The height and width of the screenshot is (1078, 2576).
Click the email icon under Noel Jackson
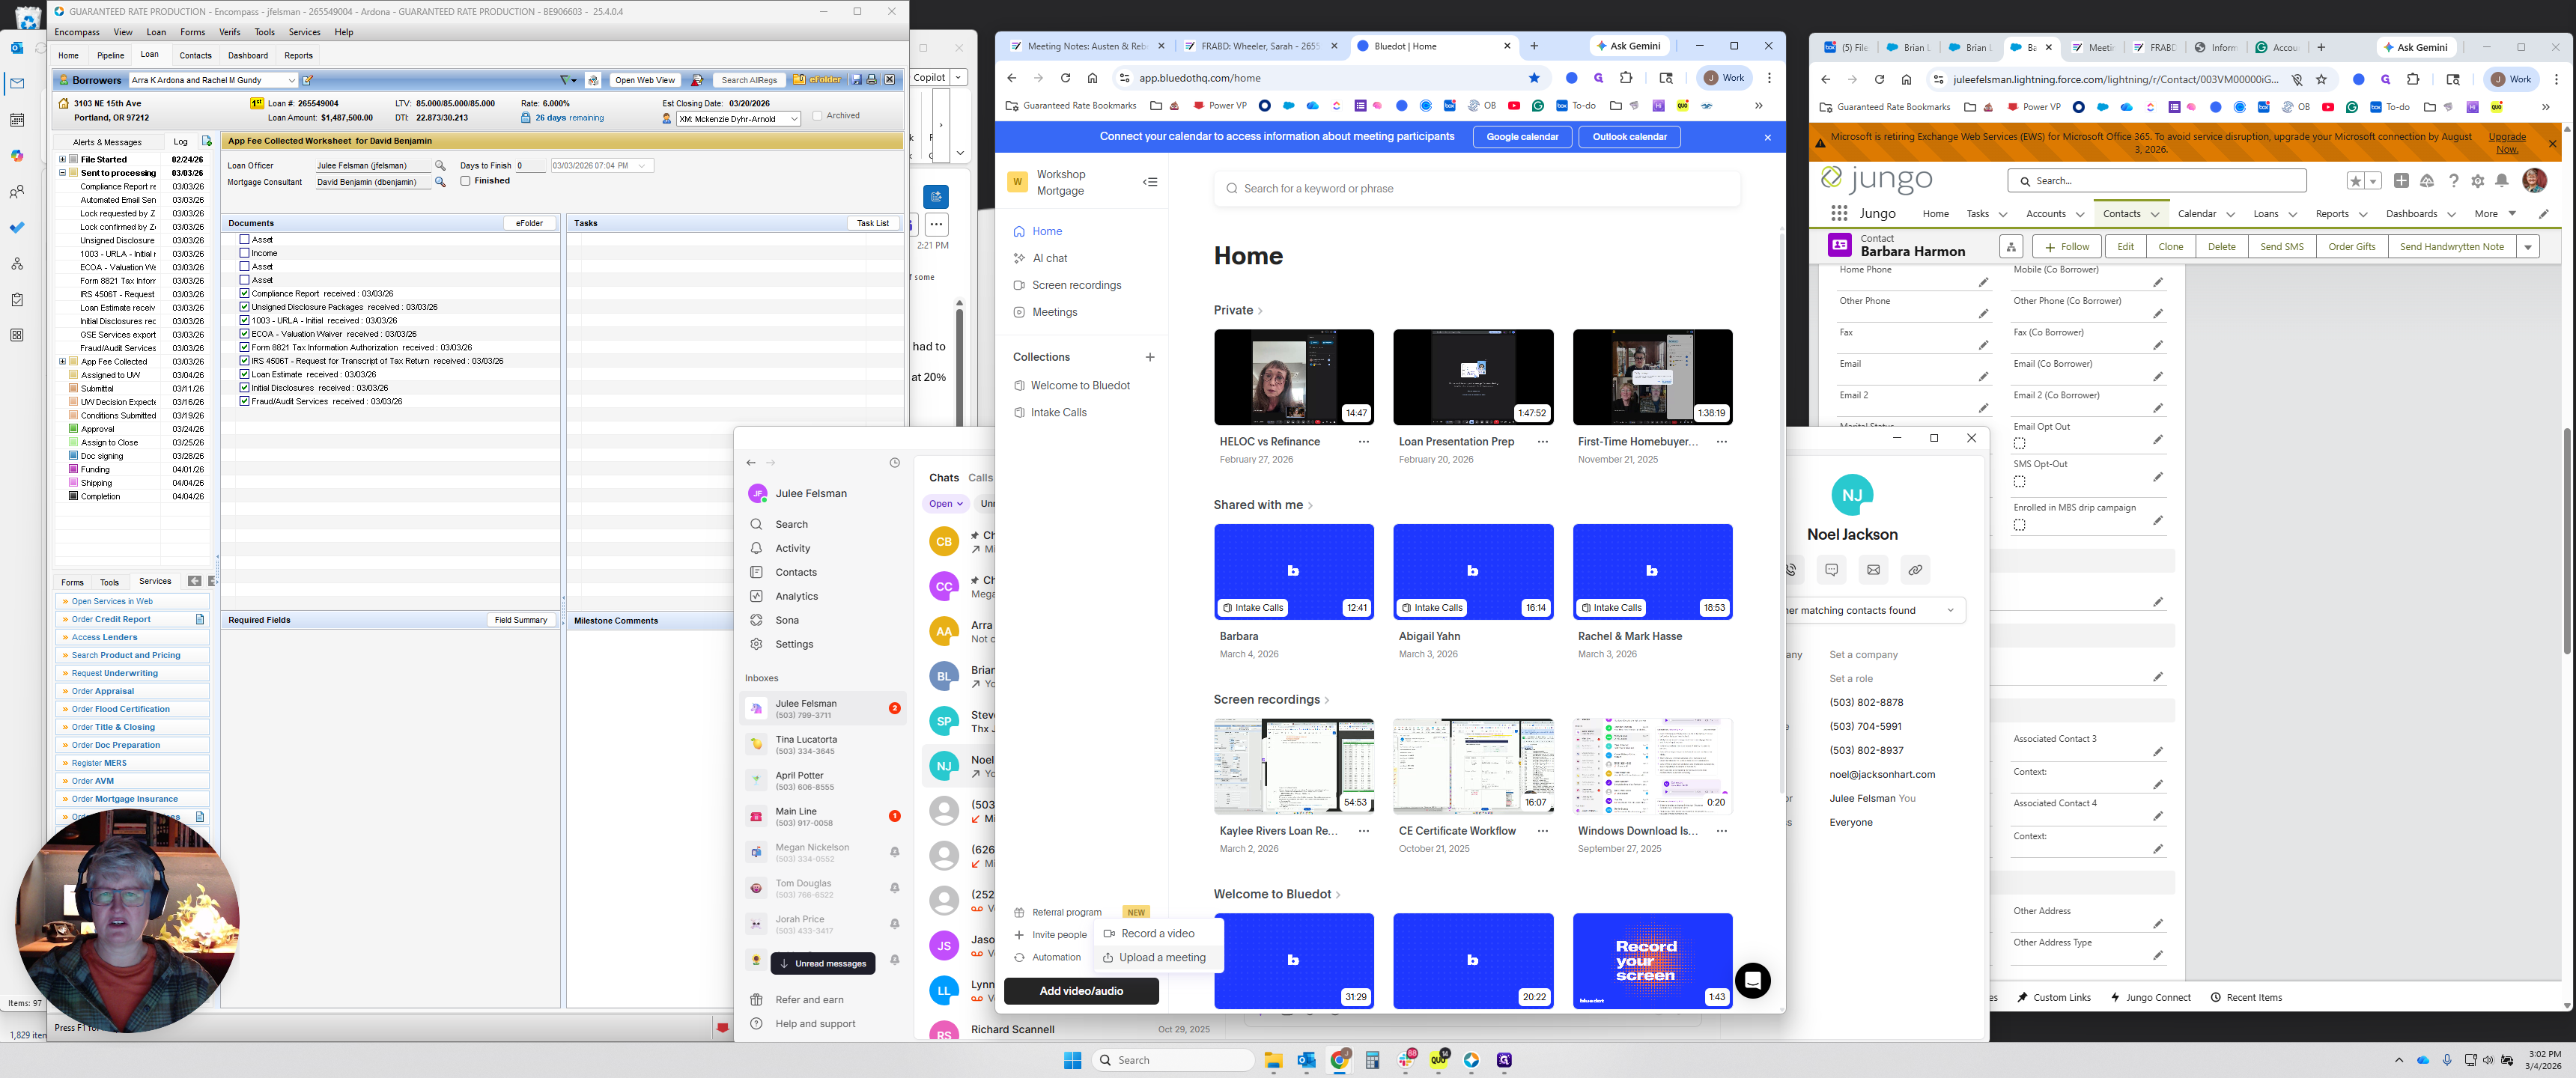pos(1873,570)
